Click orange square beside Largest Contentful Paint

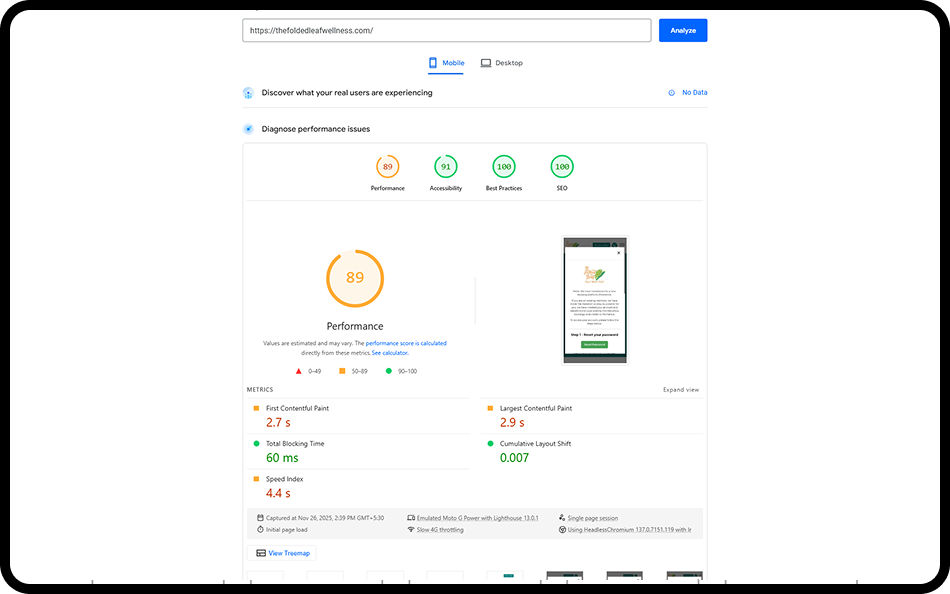coord(490,409)
